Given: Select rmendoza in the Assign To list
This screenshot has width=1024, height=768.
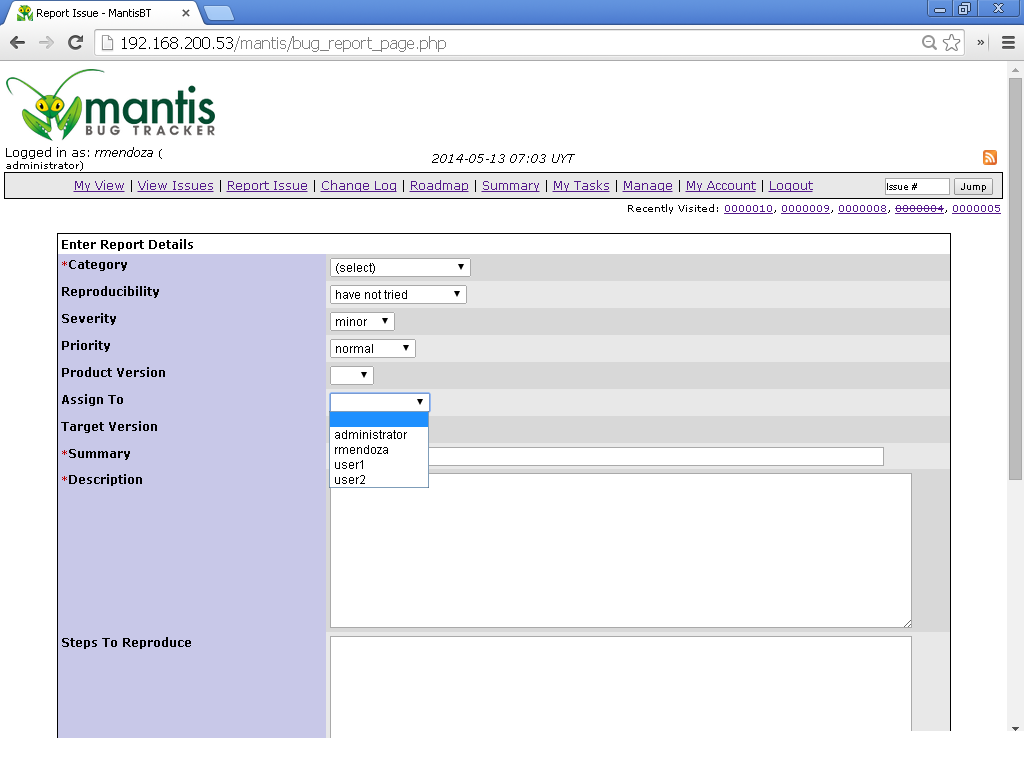Looking at the screenshot, I should coord(361,450).
